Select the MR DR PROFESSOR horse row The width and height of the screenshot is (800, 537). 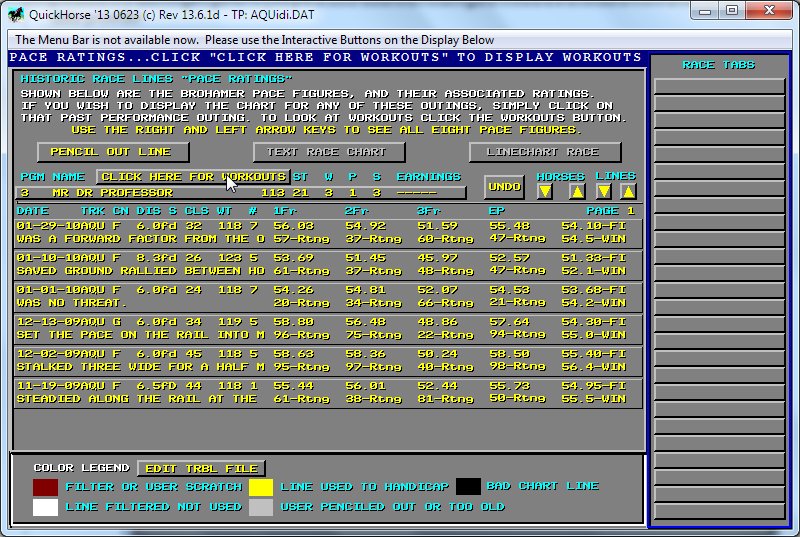pos(240,193)
